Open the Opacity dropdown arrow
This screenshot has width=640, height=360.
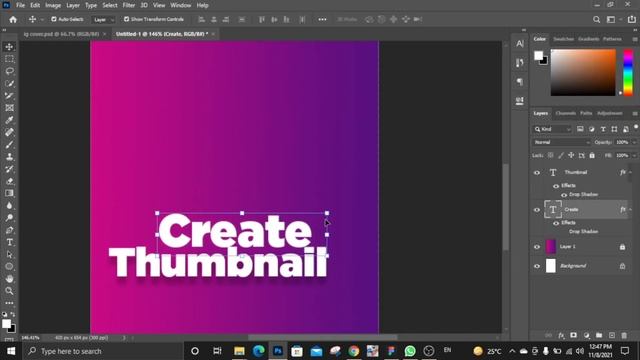634,142
